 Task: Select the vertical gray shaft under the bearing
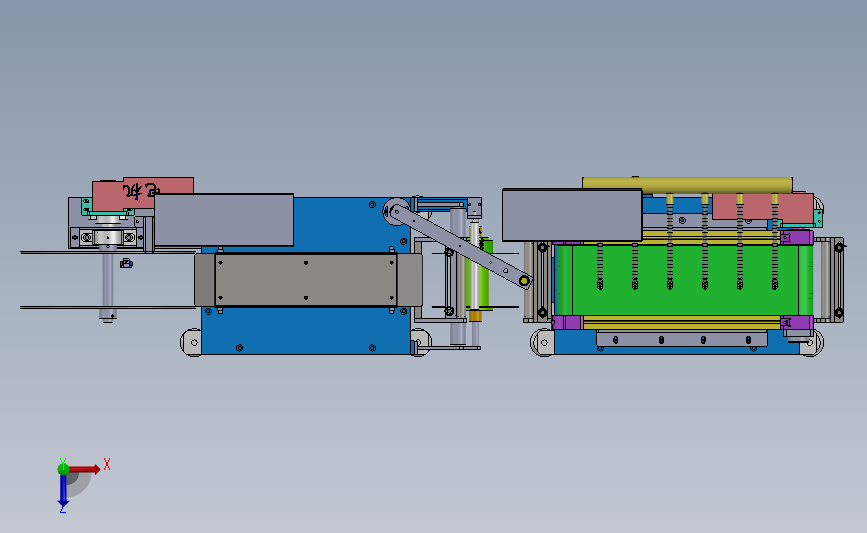tap(108, 284)
